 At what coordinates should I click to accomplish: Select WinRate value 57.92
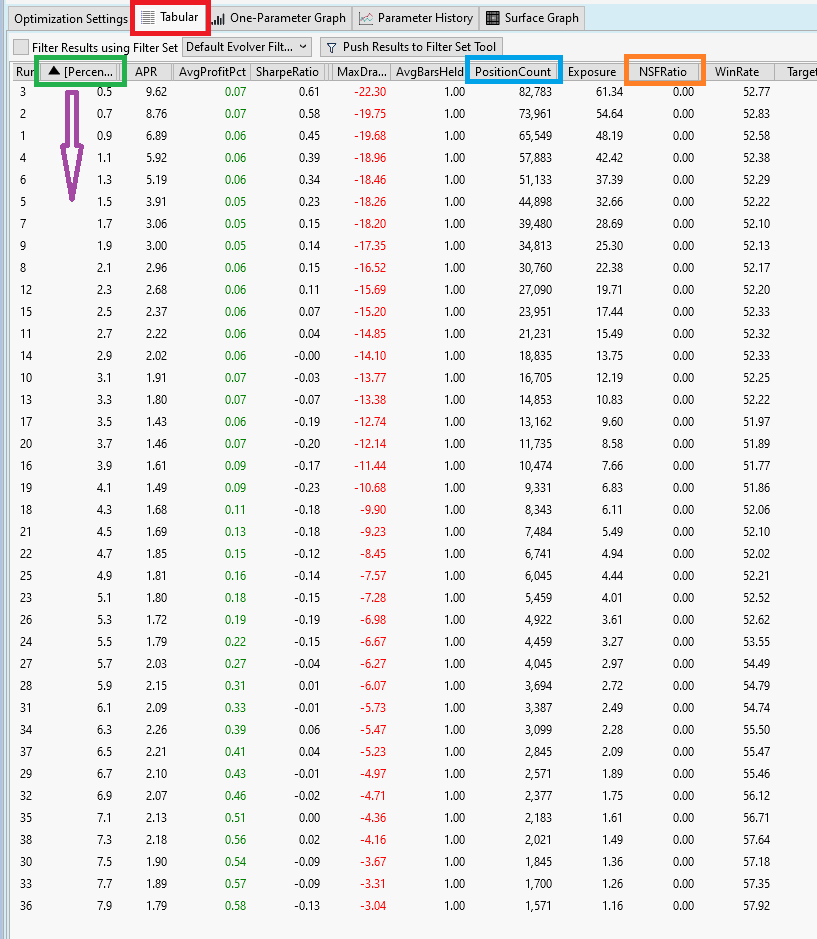[x=757, y=906]
